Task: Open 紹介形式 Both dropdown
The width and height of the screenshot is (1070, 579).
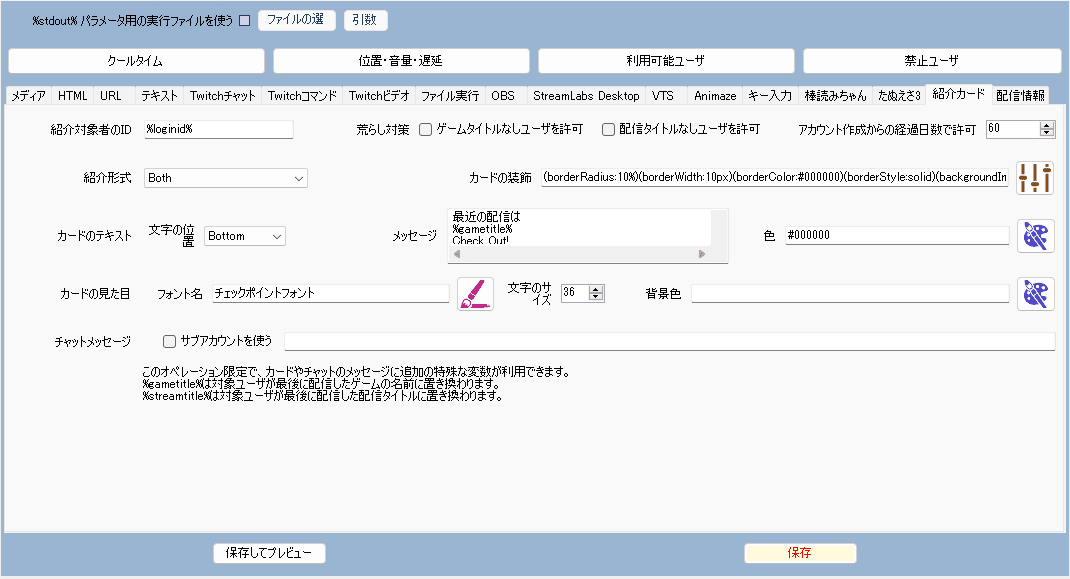Action: 226,178
